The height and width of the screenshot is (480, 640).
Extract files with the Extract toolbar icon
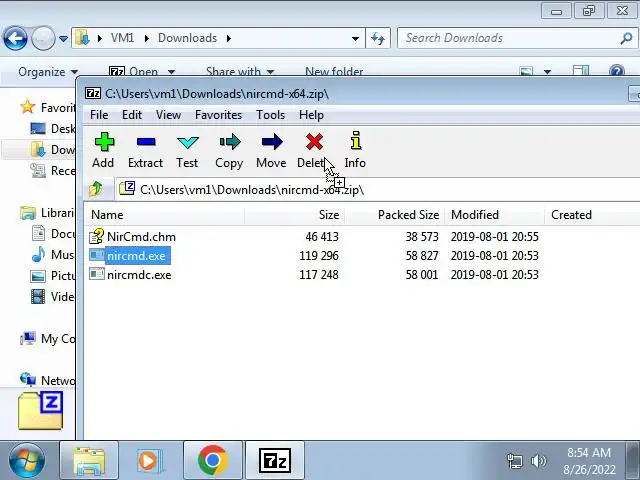click(146, 150)
